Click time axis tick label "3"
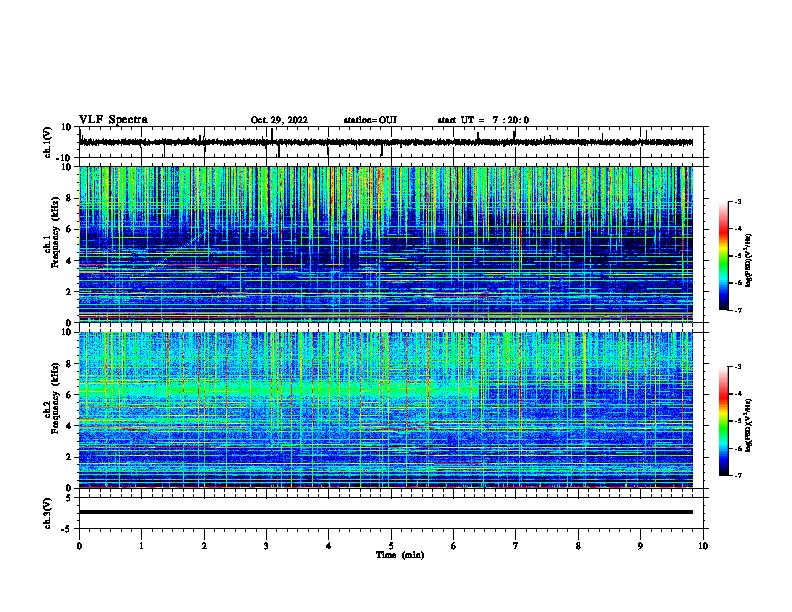The width and height of the screenshot is (792, 612). click(266, 546)
